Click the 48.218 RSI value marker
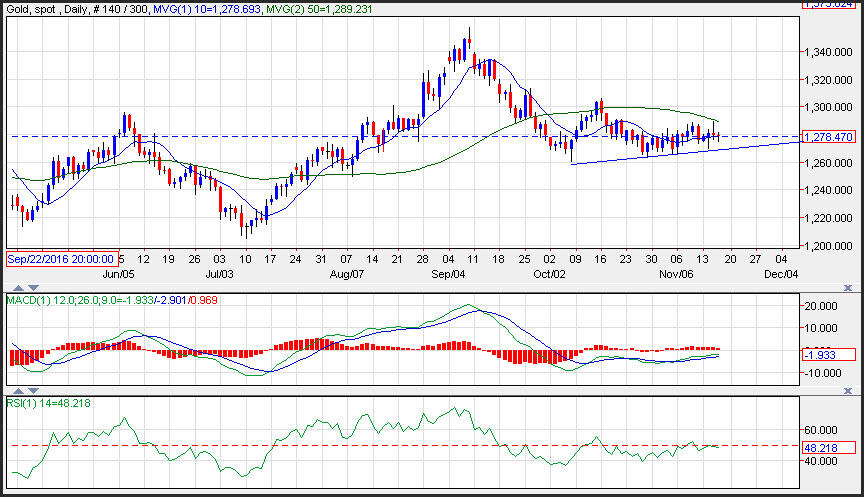Screen dimensions: 864x497 pyautogui.click(x=827, y=446)
